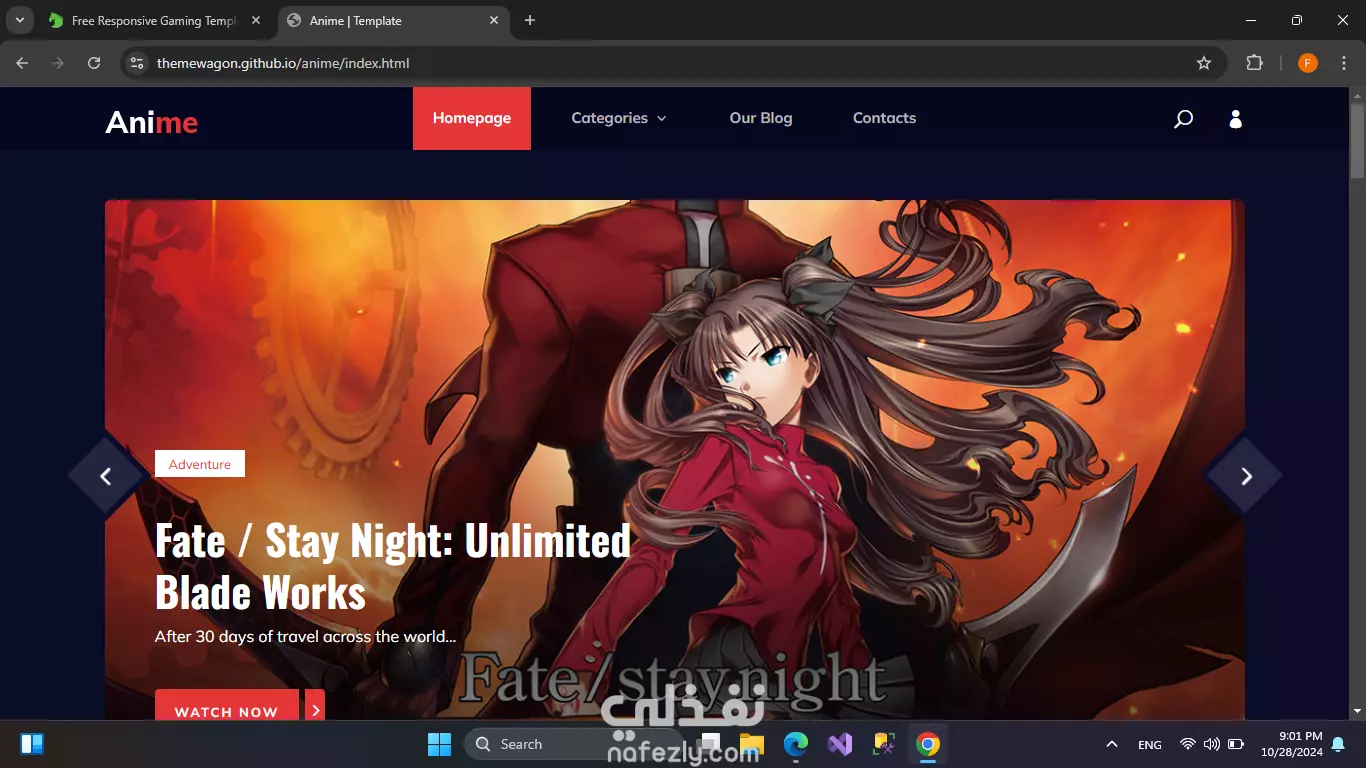
Task: Open the Contacts menu item
Action: (x=884, y=118)
